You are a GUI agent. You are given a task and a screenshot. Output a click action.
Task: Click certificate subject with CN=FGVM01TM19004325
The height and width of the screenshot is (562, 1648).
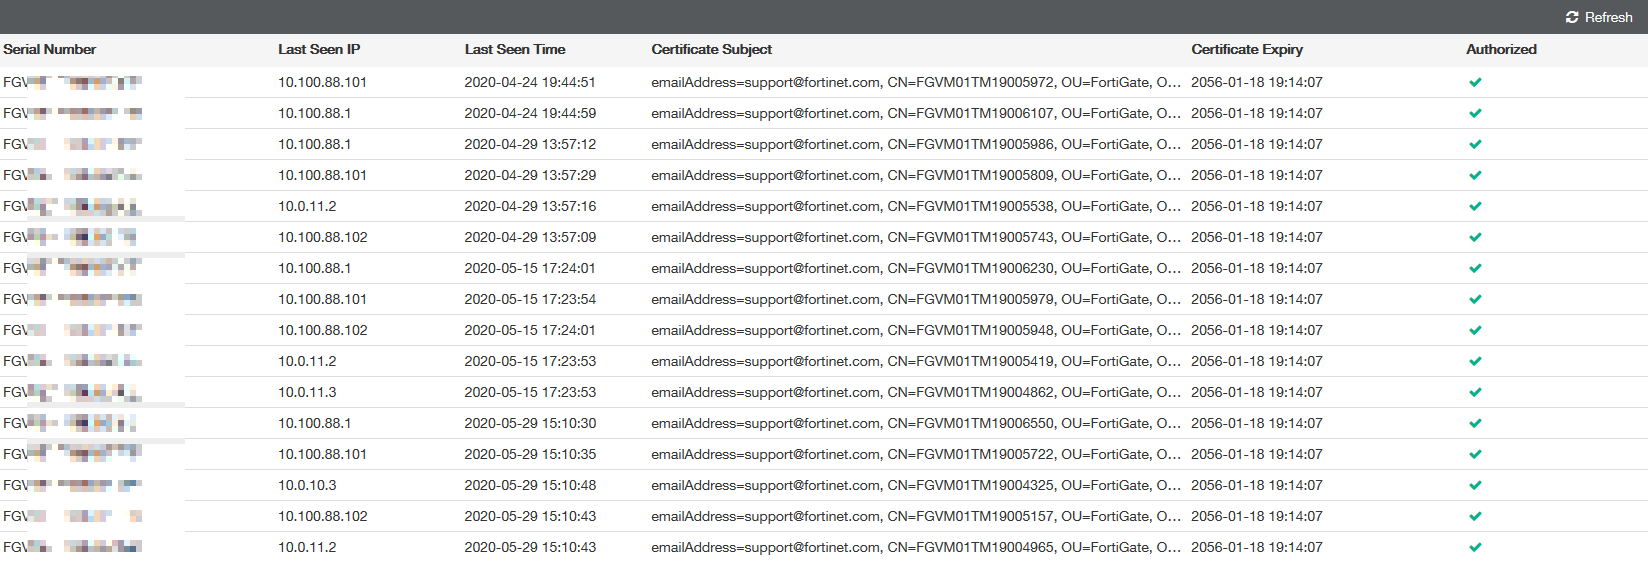tap(916, 485)
